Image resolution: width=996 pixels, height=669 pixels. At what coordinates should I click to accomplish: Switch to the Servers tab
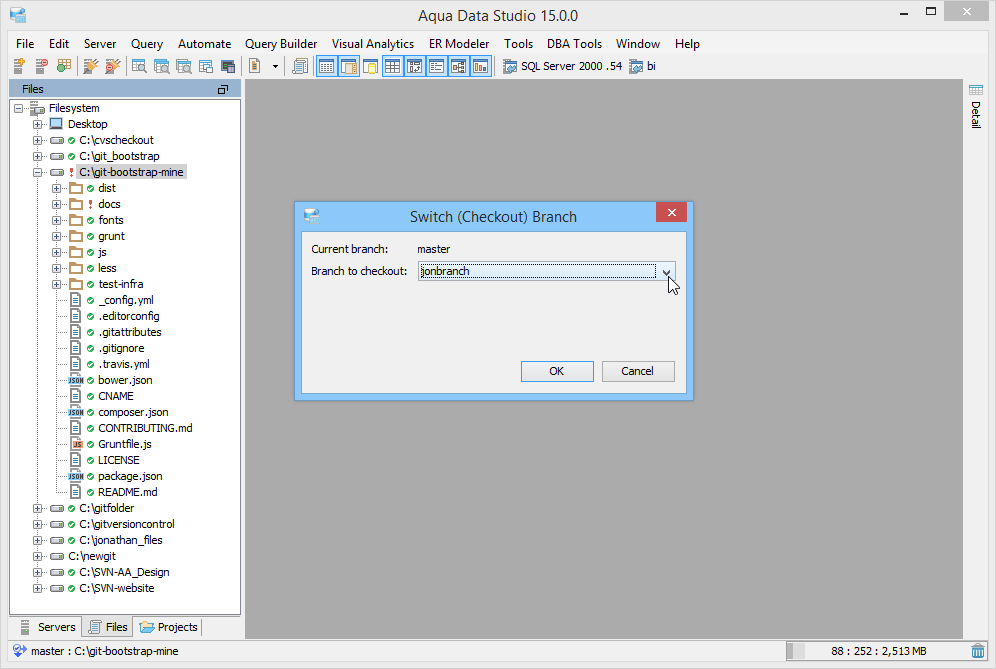pyautogui.click(x=48, y=627)
